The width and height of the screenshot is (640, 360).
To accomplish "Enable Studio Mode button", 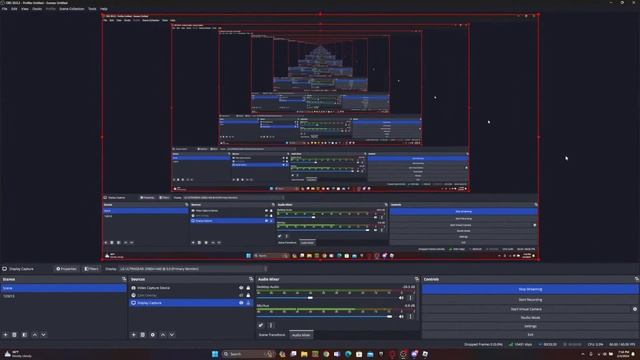I will click(530, 318).
